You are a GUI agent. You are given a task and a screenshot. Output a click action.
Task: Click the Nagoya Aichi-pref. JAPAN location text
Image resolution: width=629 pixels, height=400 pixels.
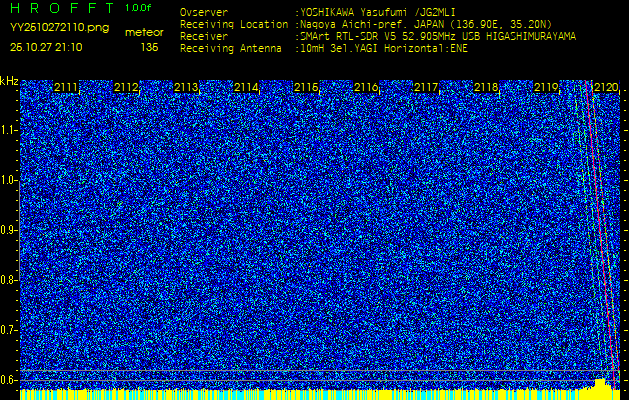pyautogui.click(x=426, y=24)
